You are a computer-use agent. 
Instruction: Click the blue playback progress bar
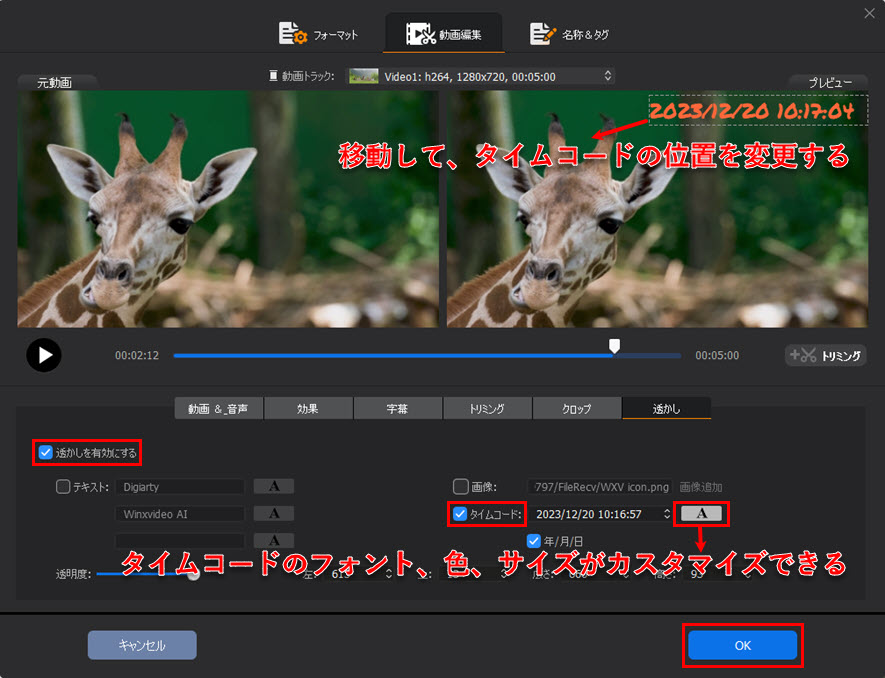(x=393, y=356)
